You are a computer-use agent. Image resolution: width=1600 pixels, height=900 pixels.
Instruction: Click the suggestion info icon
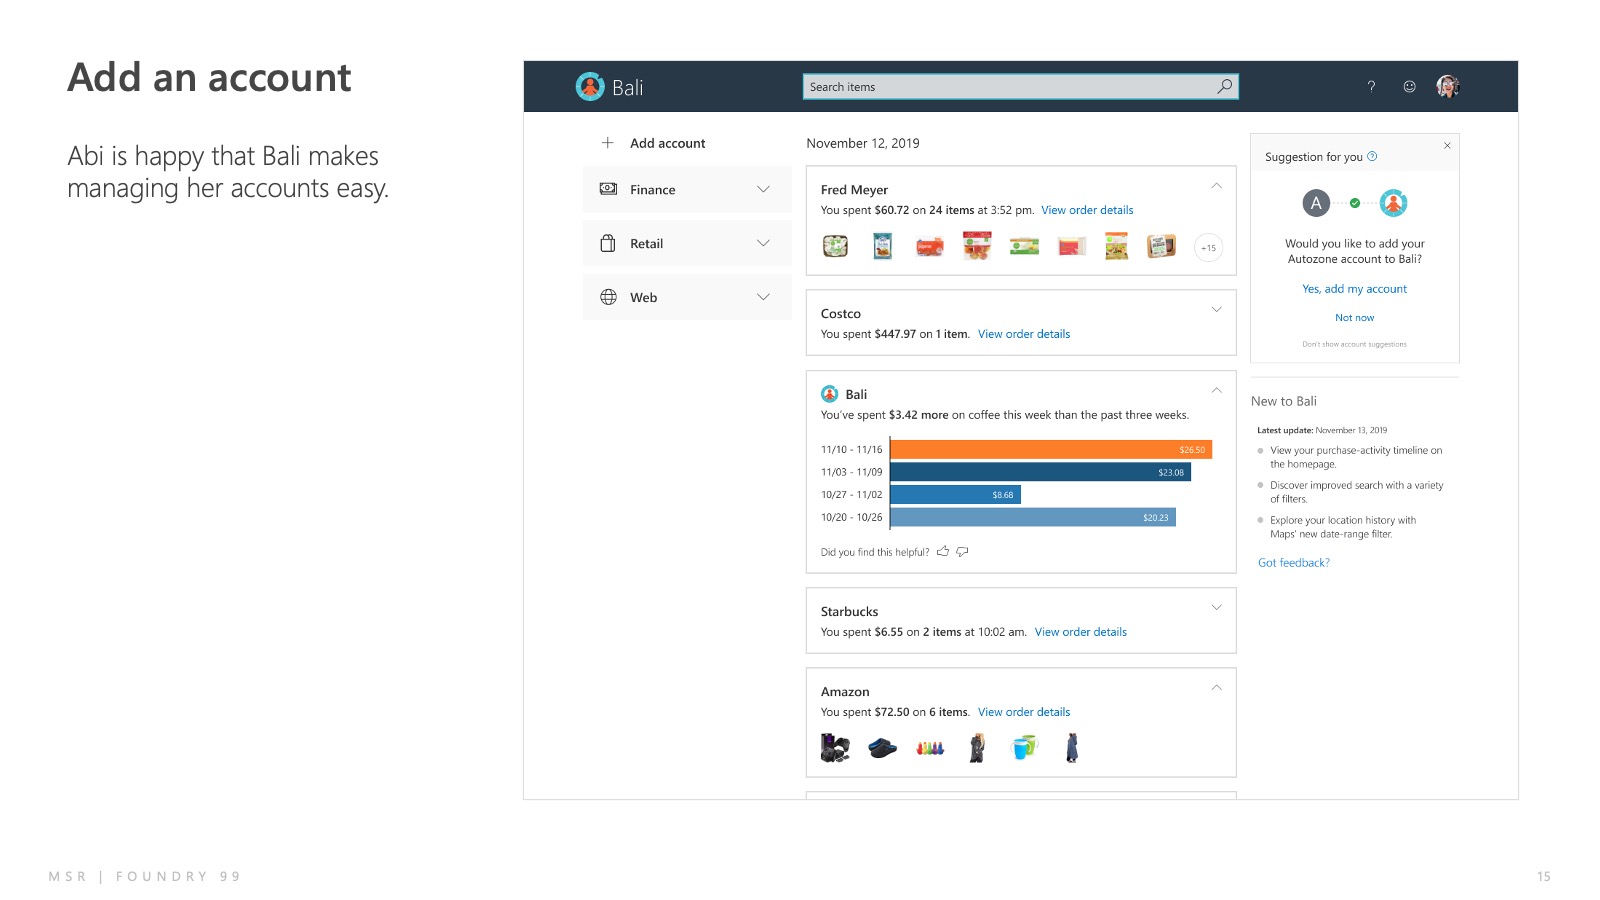[x=1372, y=156]
